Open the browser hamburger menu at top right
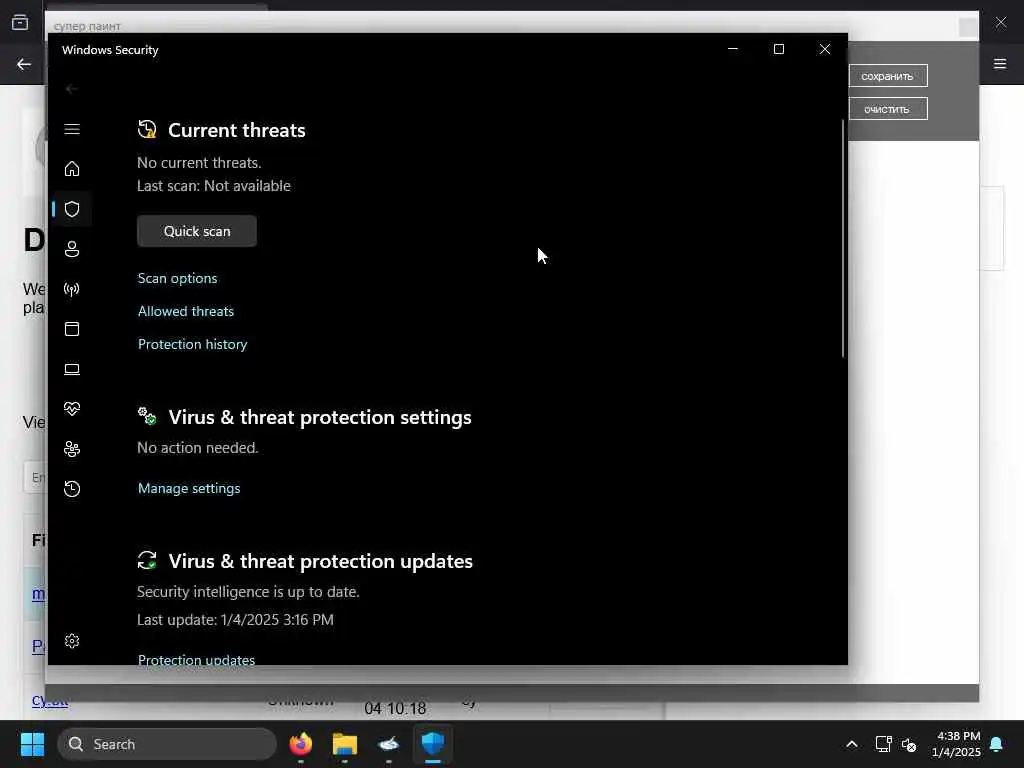The image size is (1024, 768). coord(1000,64)
